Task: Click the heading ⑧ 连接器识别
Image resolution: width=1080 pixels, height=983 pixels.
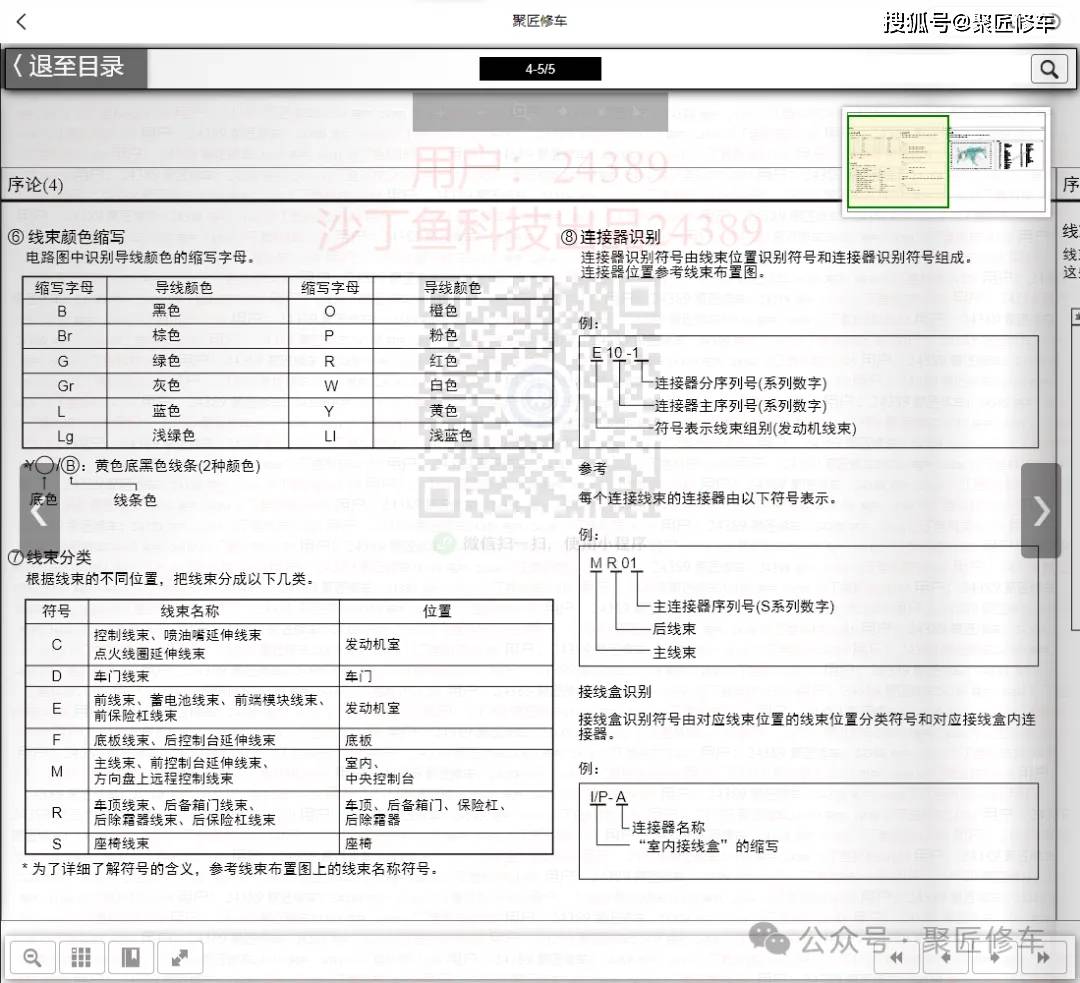Action: 610,237
